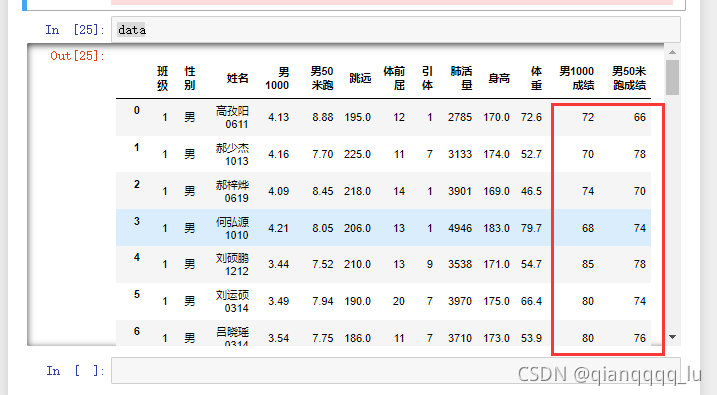
Task: Click the 4.13 value in row 0
Action: click(278, 117)
